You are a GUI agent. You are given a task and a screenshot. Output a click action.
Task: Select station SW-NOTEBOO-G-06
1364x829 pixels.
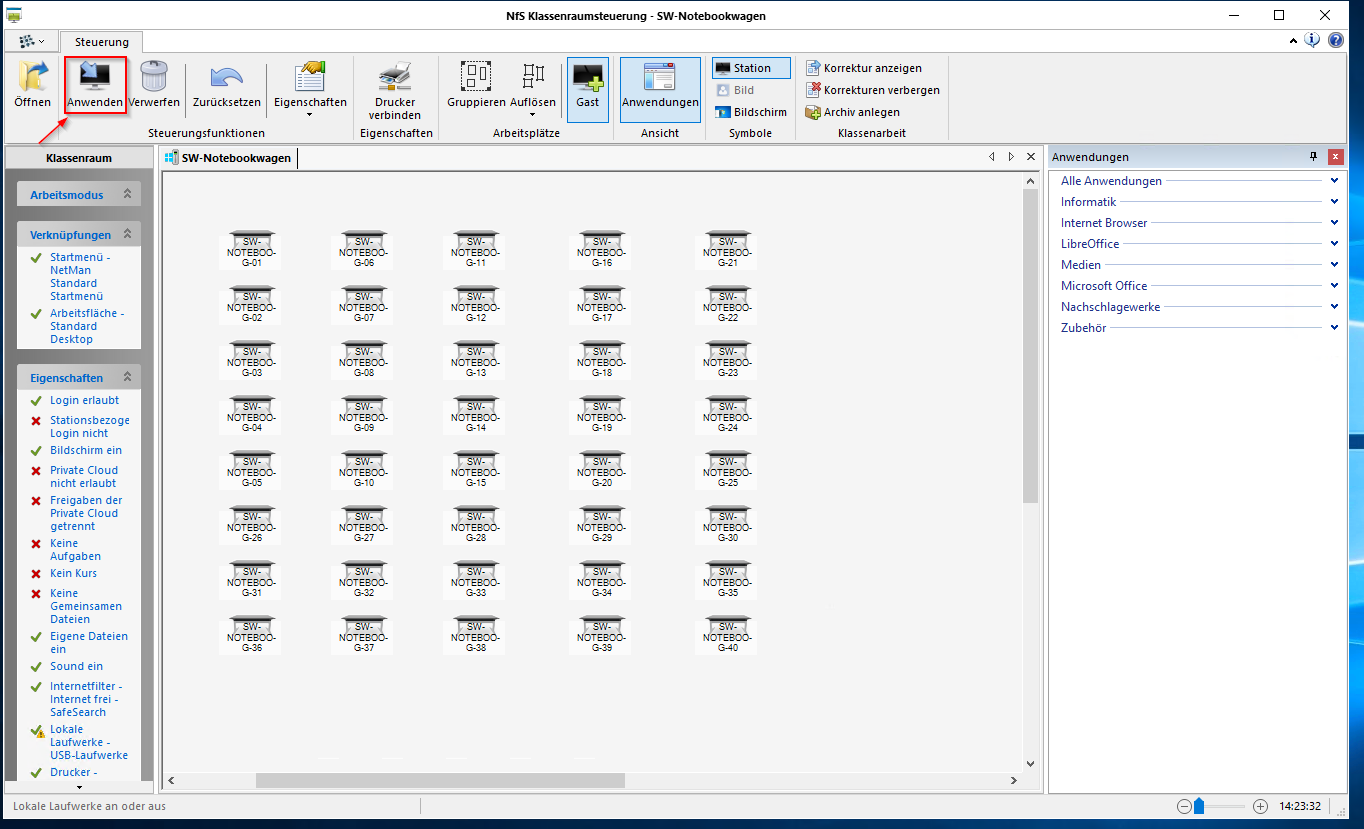pyautogui.click(x=363, y=249)
